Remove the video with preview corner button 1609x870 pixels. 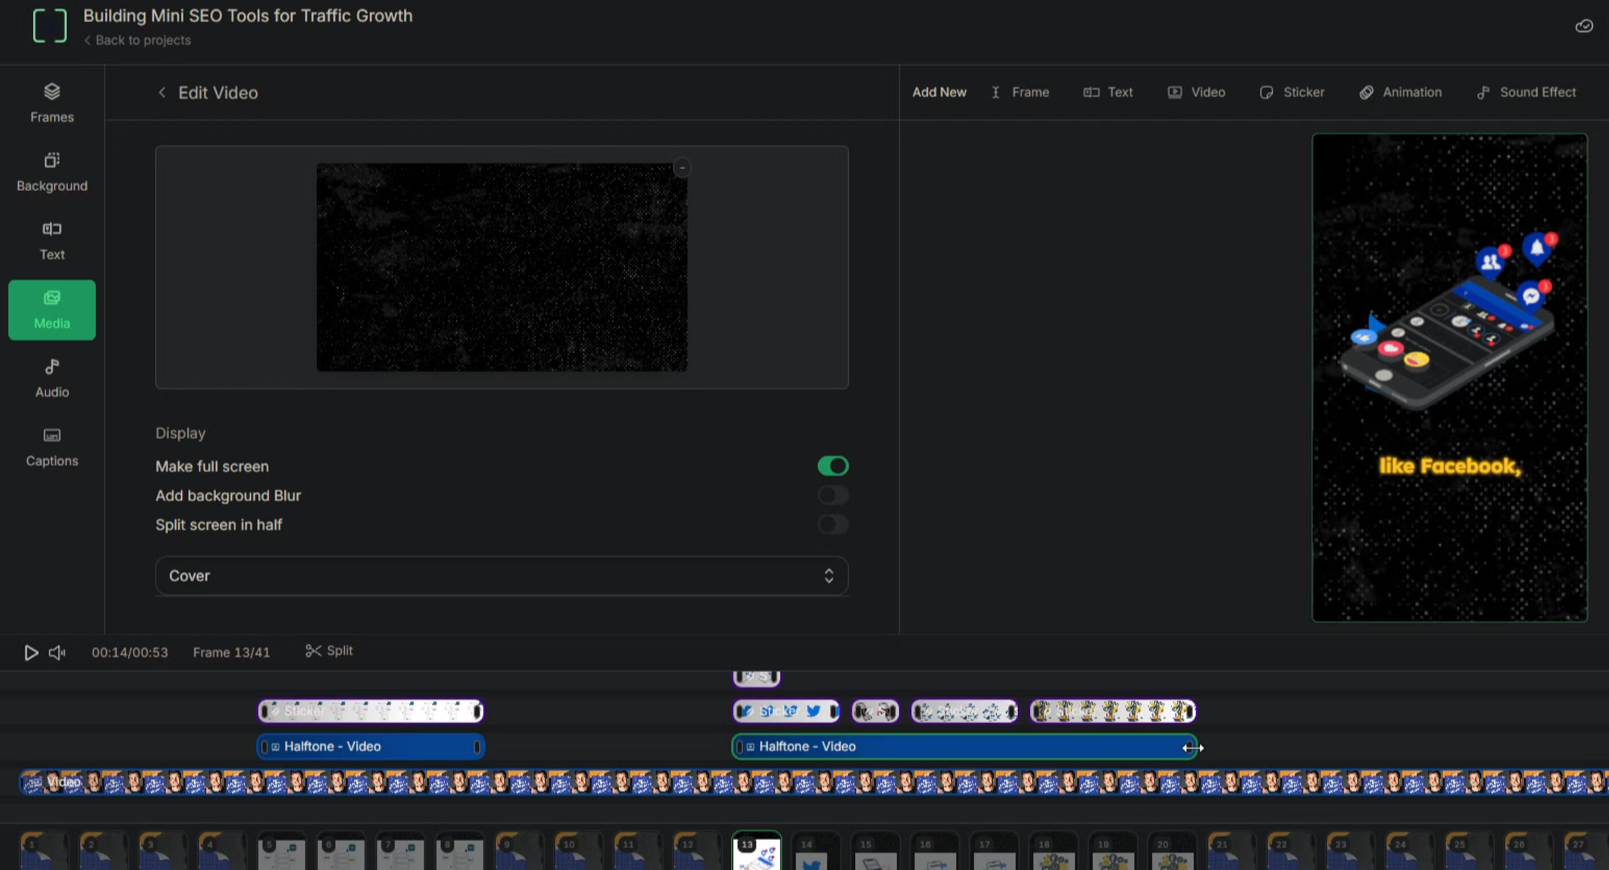click(x=682, y=168)
